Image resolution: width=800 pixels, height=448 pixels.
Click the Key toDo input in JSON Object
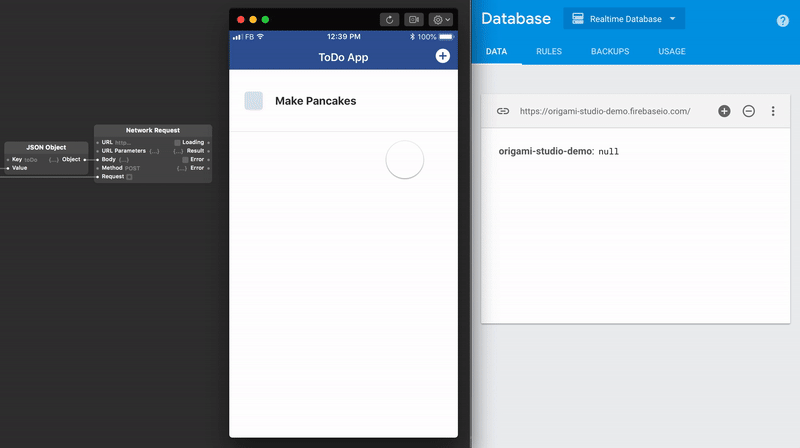(31, 160)
